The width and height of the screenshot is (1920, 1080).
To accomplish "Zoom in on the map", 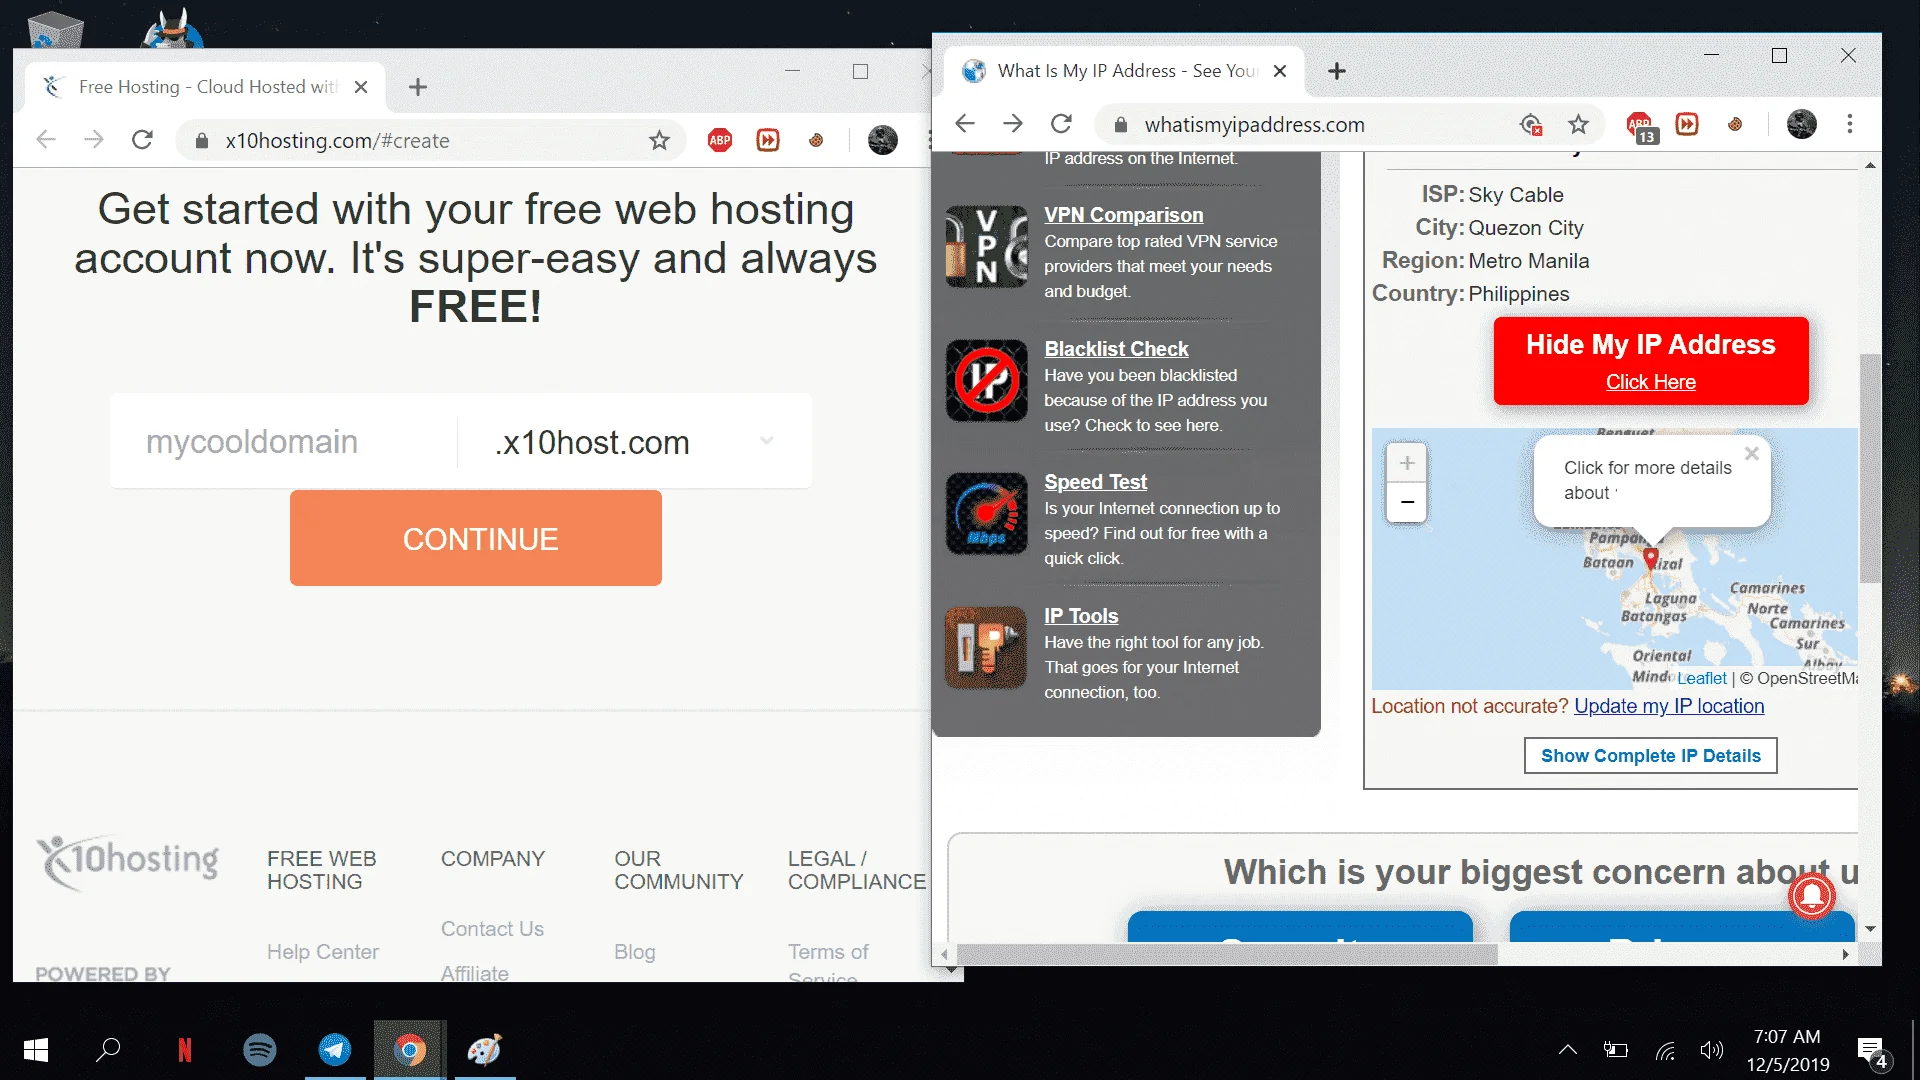I will pos(1407,463).
